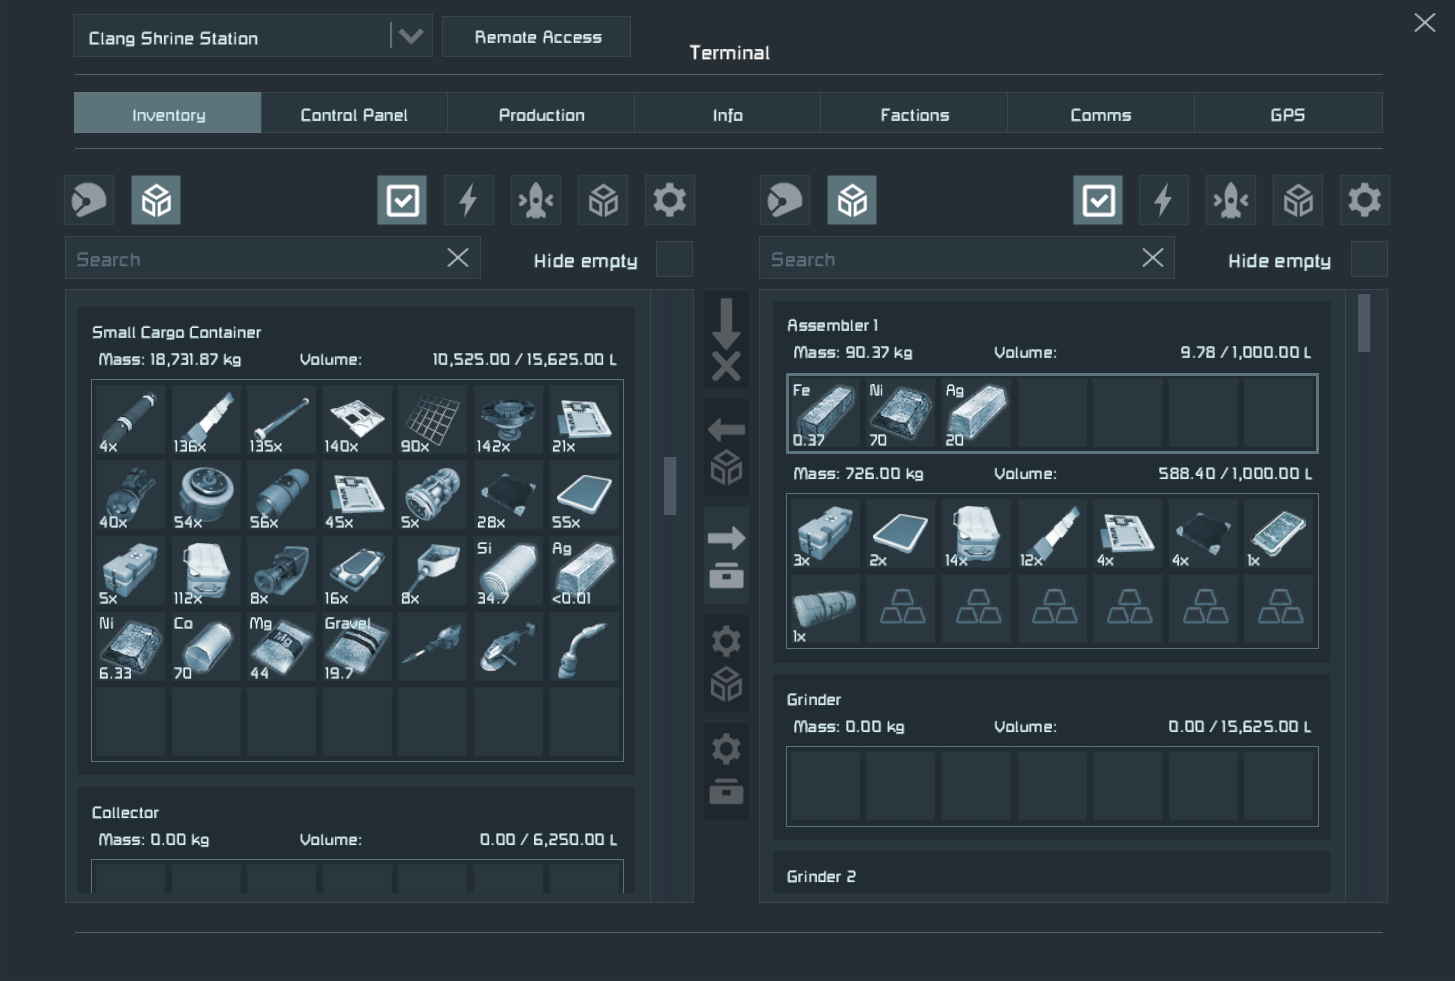This screenshot has width=1455, height=981.
Task: Click the right inventory list scrollbar
Action: click(1364, 324)
